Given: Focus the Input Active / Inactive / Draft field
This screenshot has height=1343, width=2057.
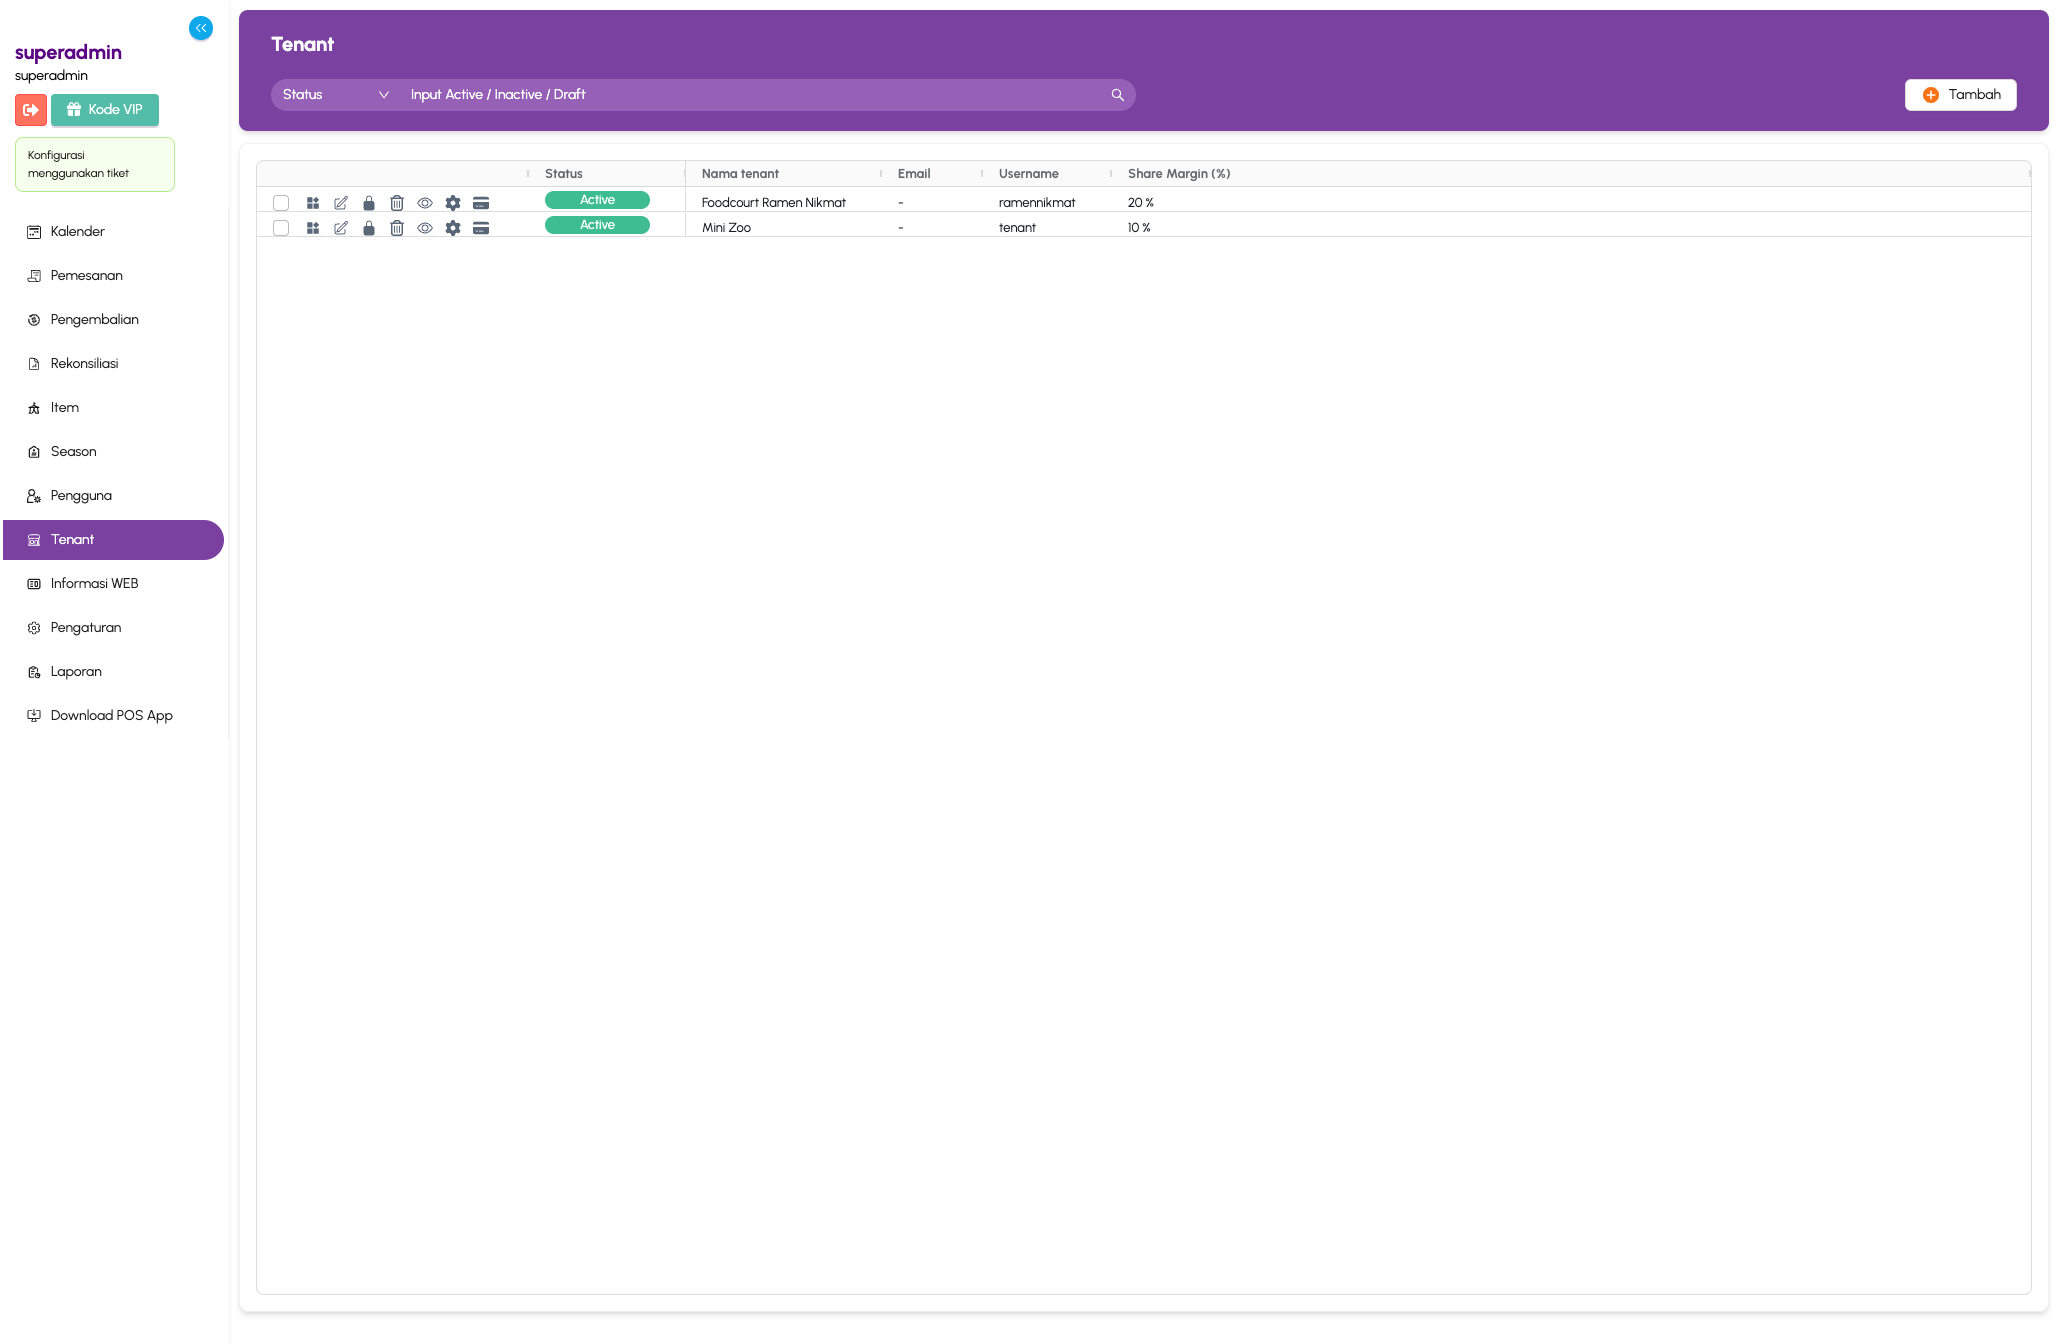Looking at the screenshot, I should [750, 95].
